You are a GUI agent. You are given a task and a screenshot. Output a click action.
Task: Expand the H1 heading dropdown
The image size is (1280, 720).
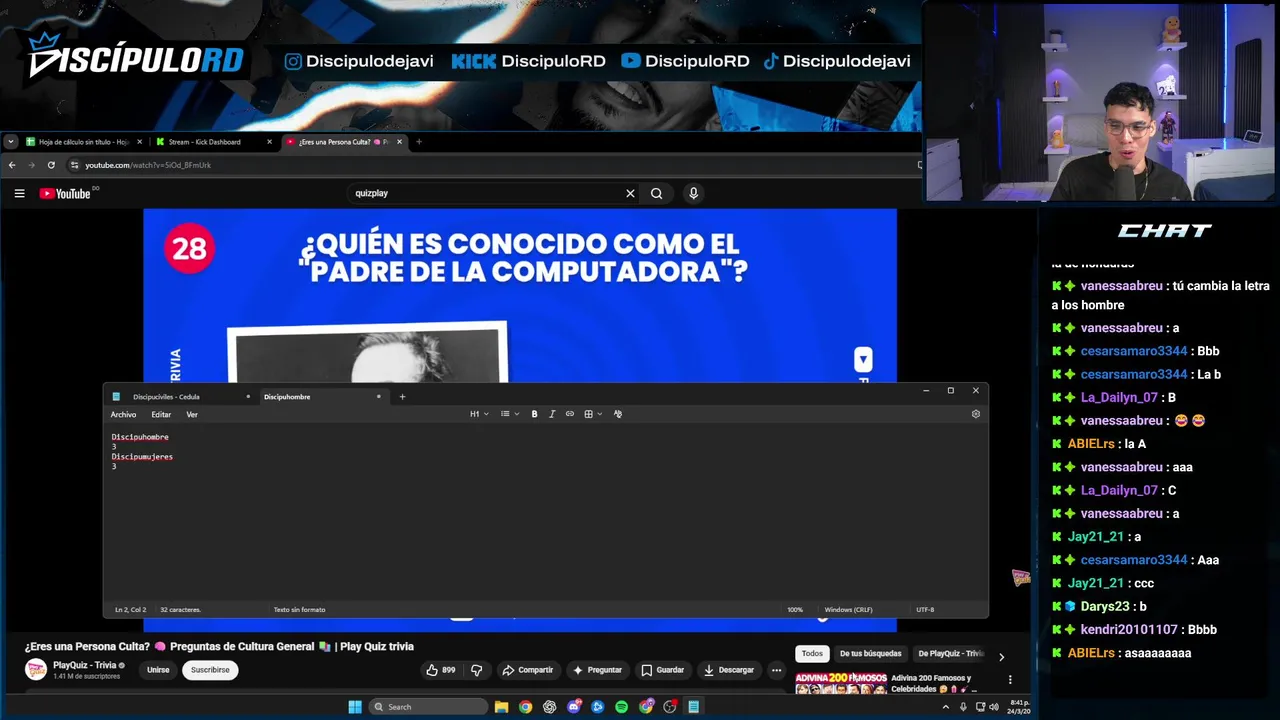[x=479, y=414]
